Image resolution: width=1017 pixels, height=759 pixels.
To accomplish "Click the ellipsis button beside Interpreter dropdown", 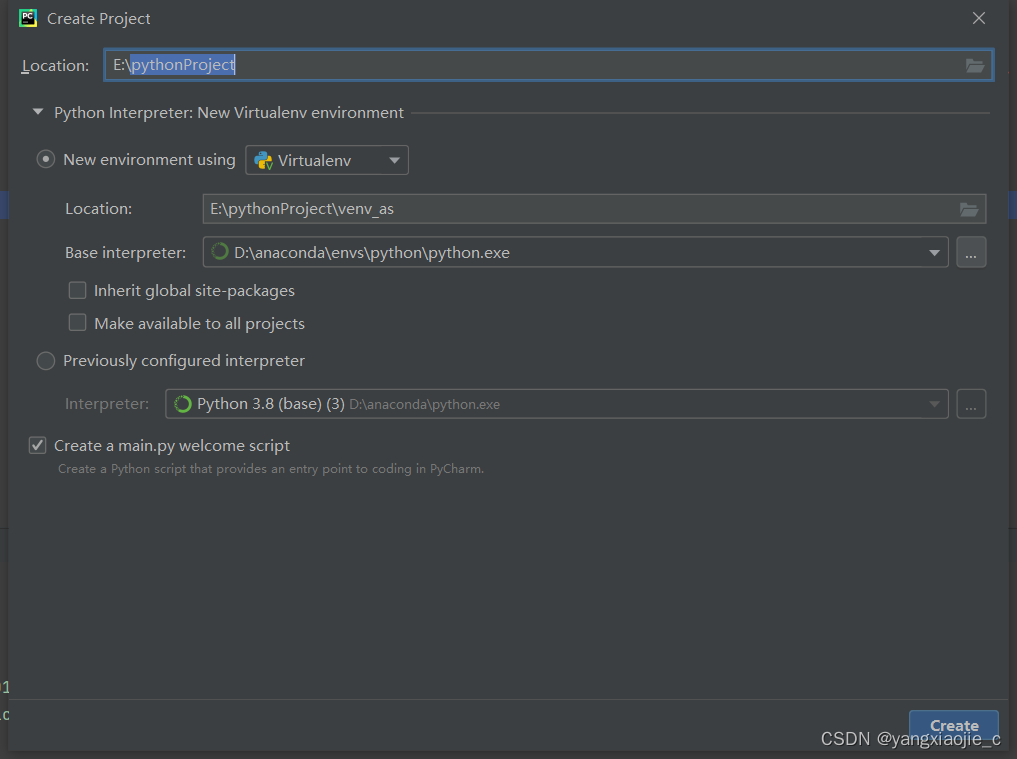I will click(971, 404).
